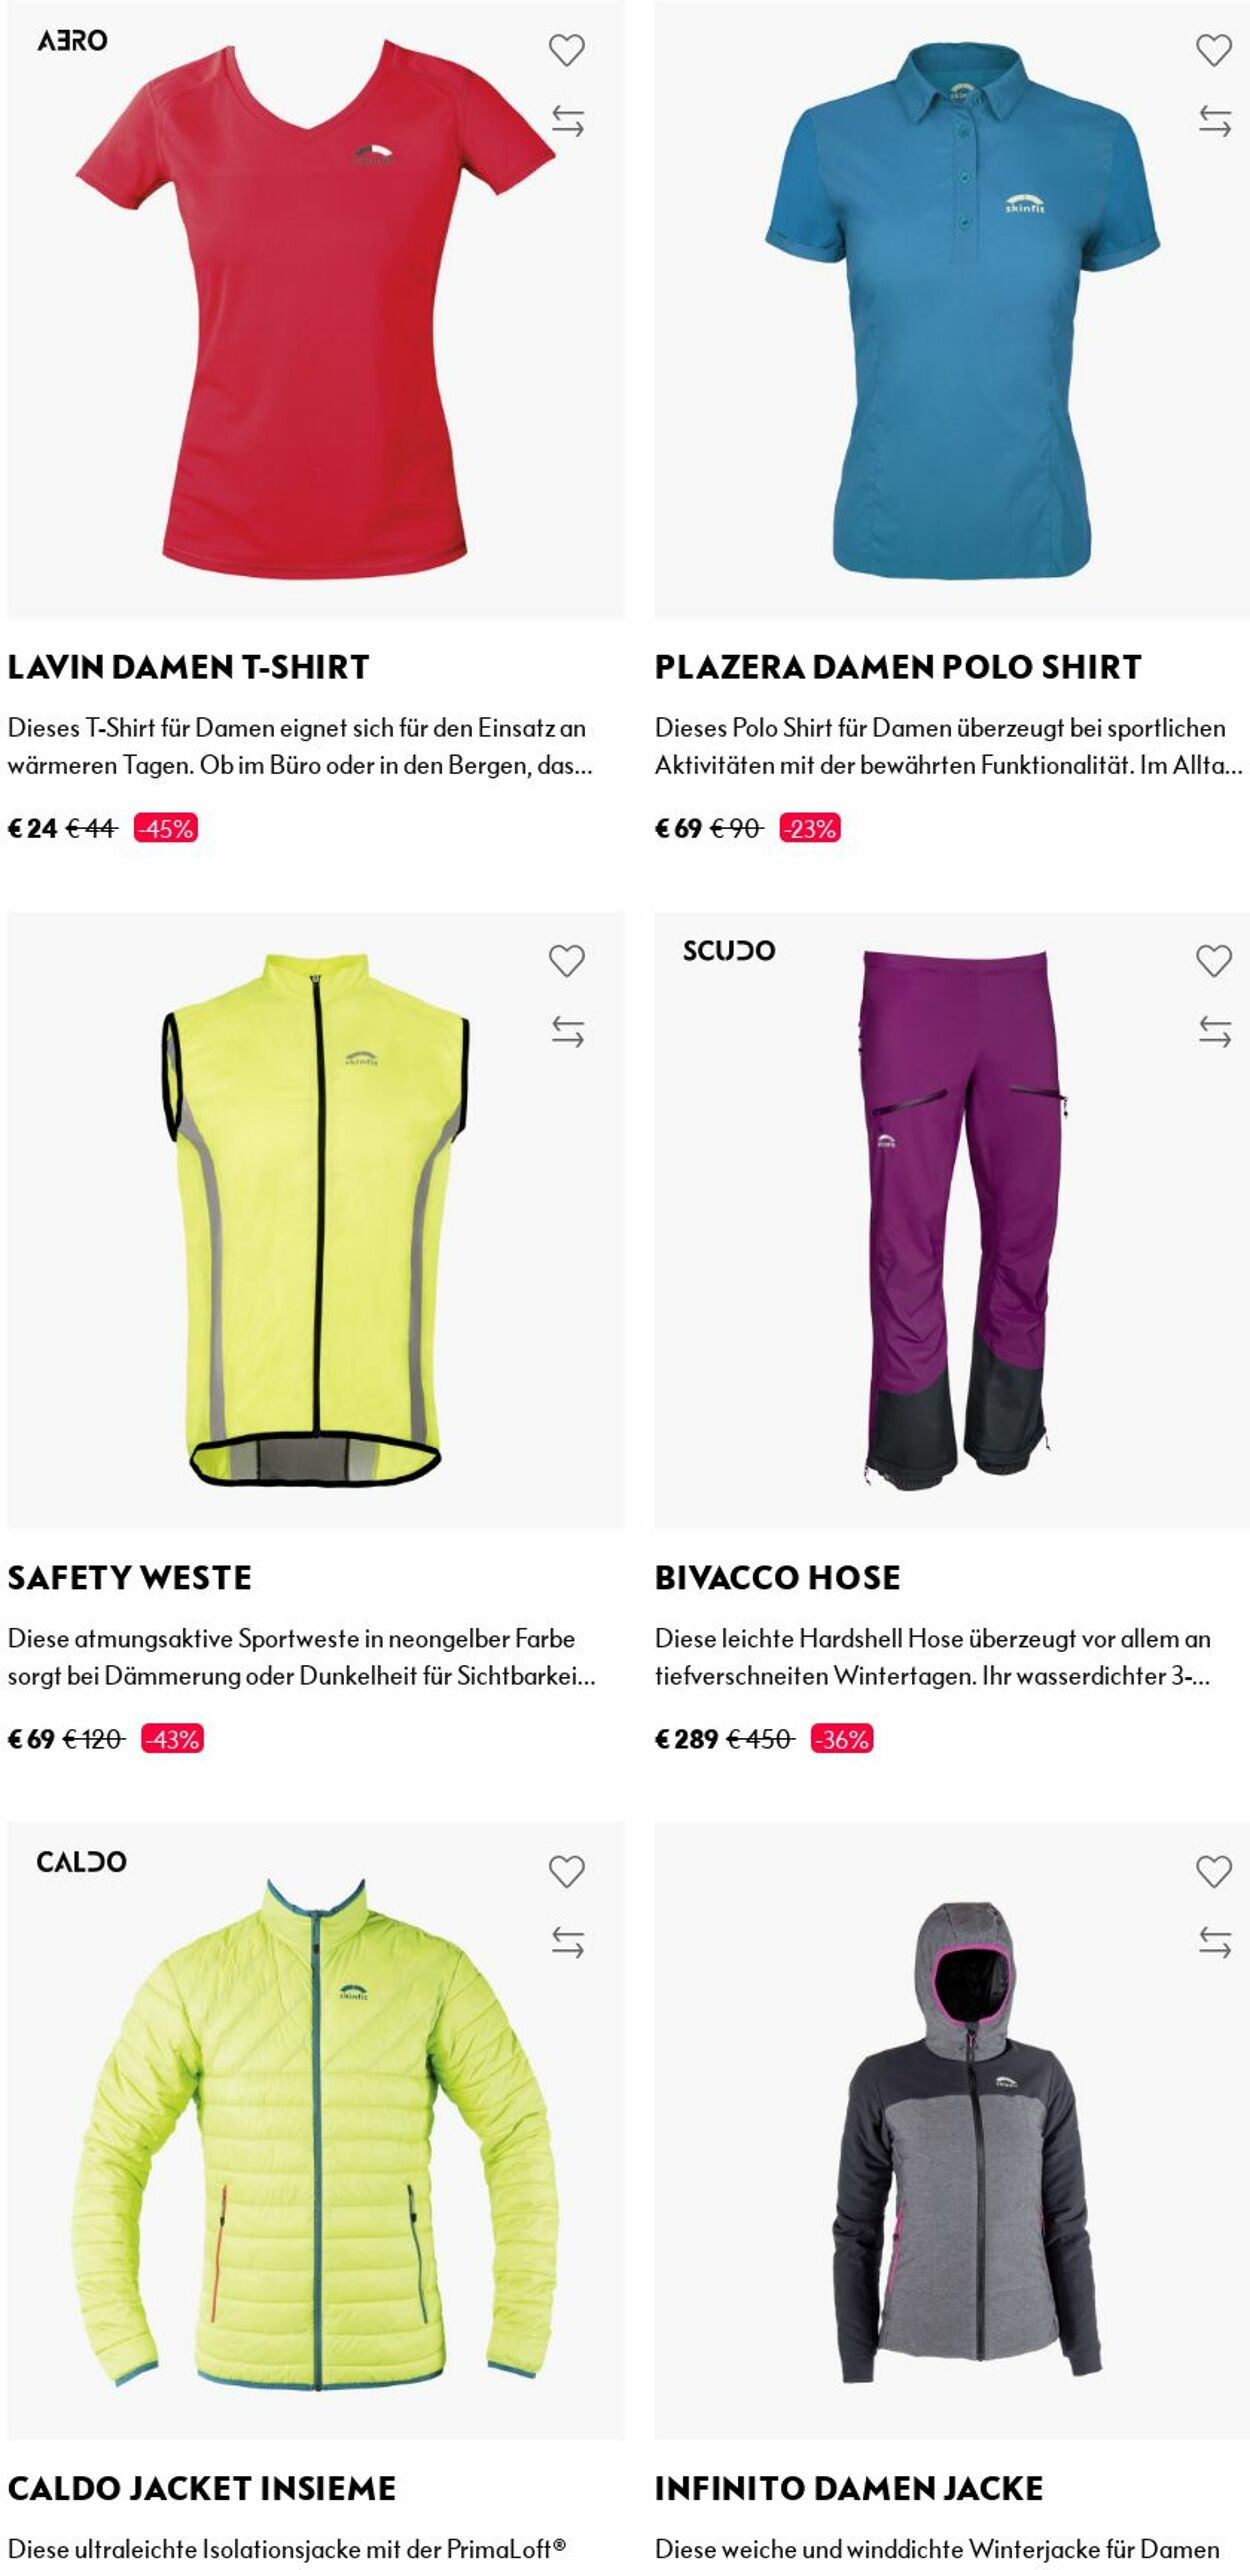Open Plazera Damen Polo Shirt product page
The height and width of the screenshot is (2570, 1250).
898,667
